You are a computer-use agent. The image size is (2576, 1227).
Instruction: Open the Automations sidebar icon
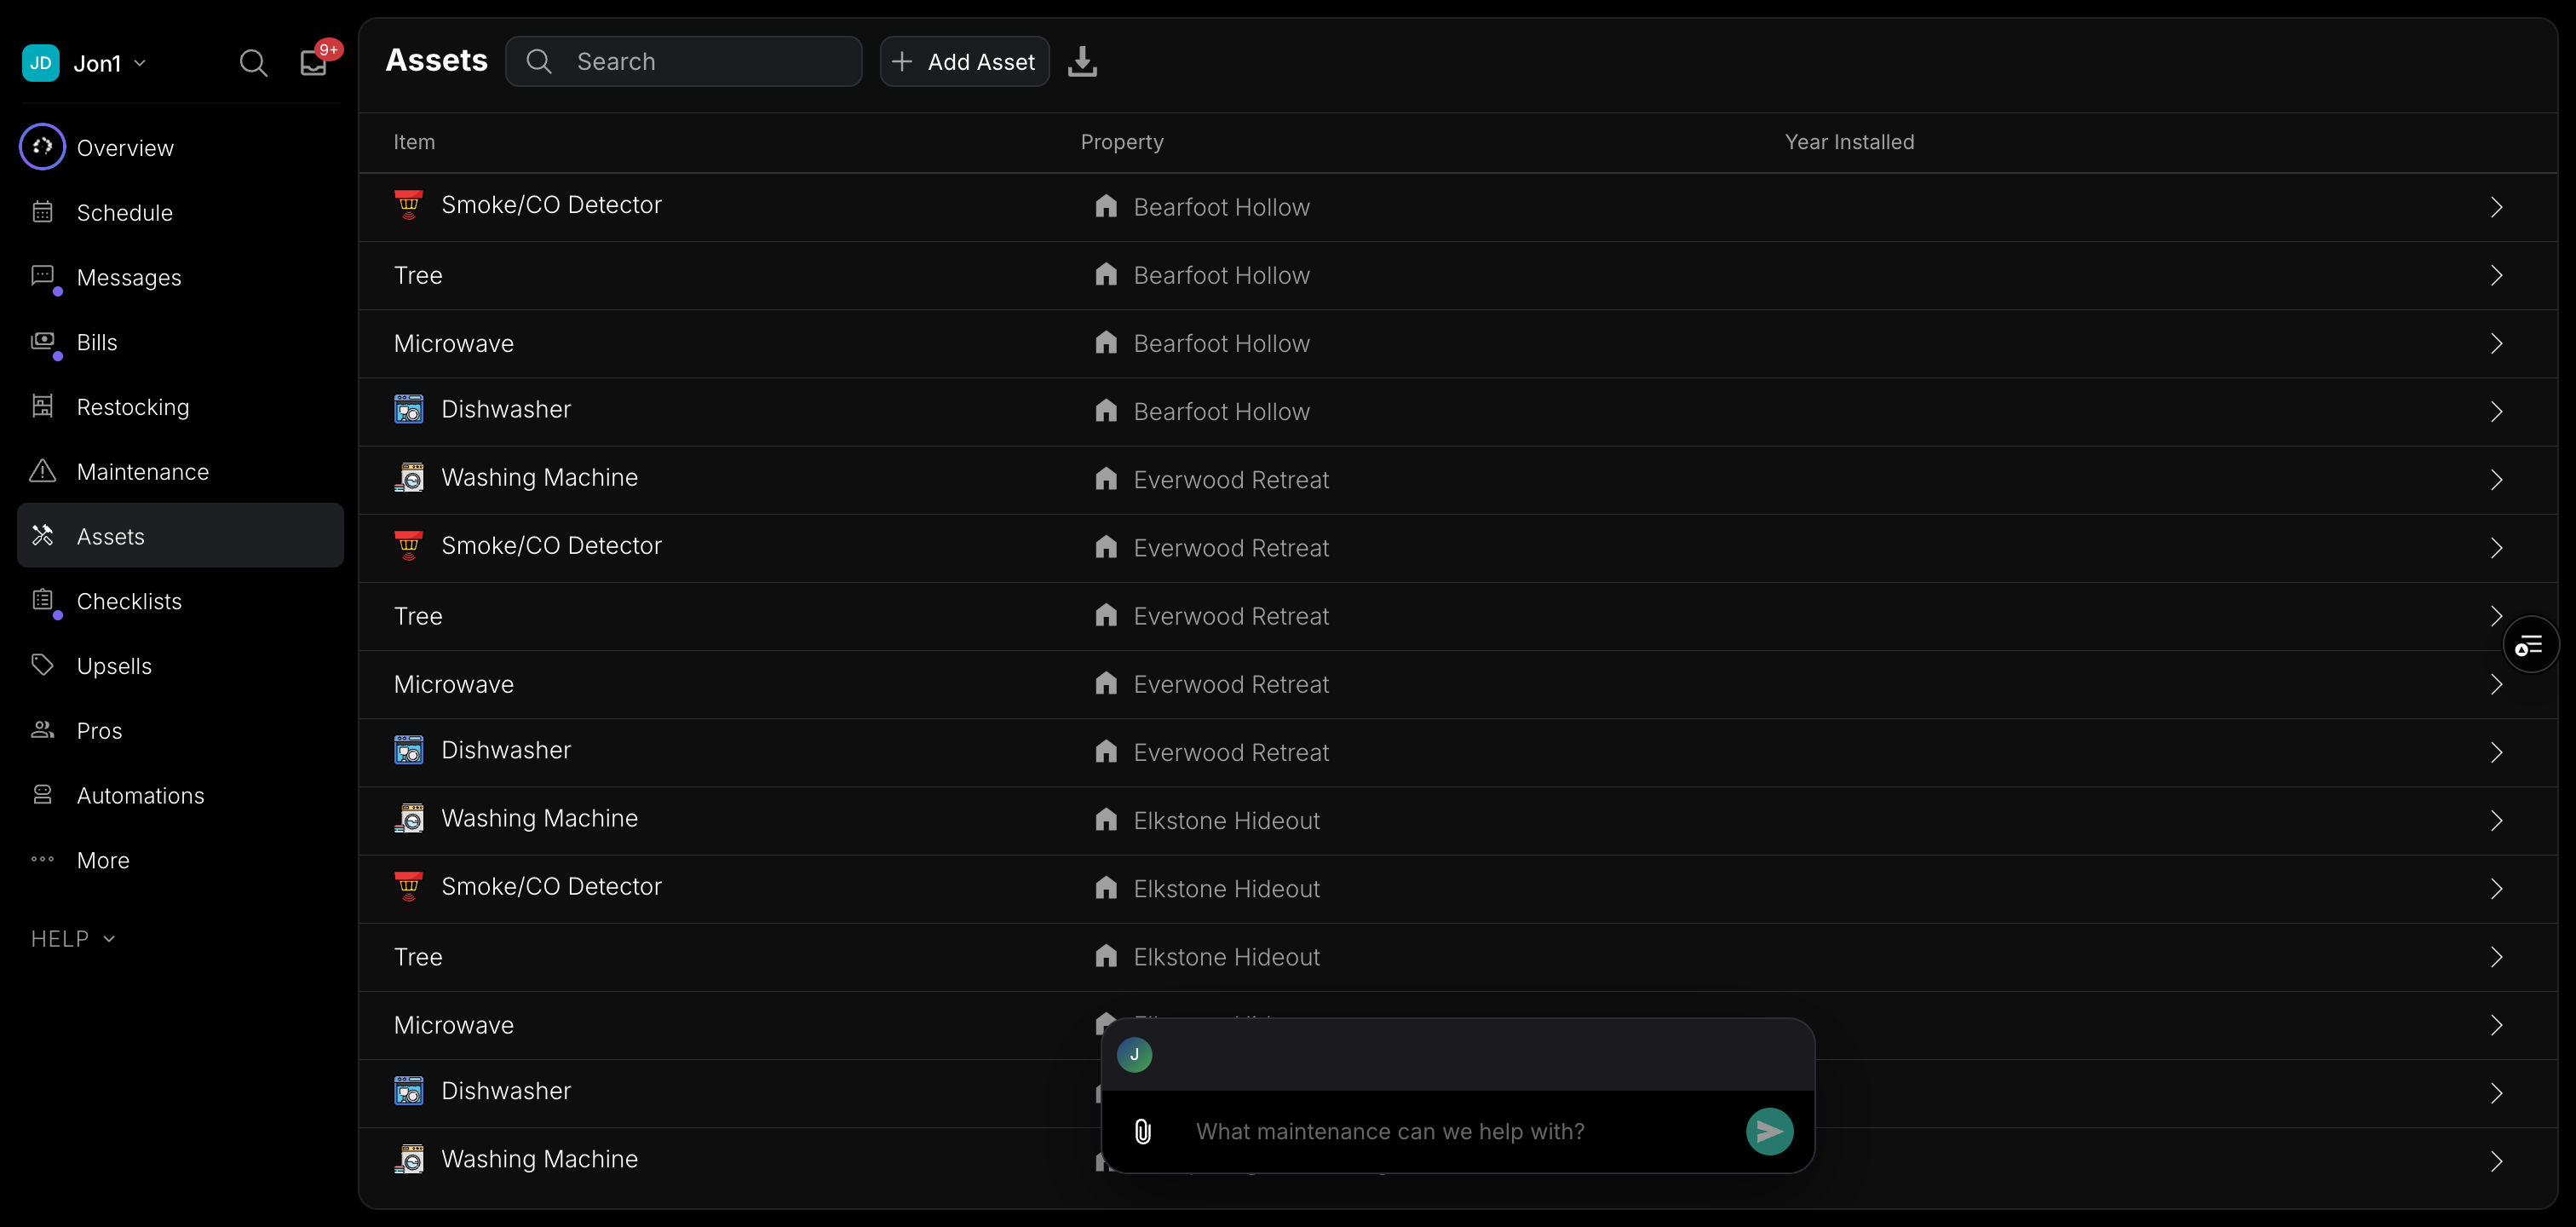pos(42,794)
